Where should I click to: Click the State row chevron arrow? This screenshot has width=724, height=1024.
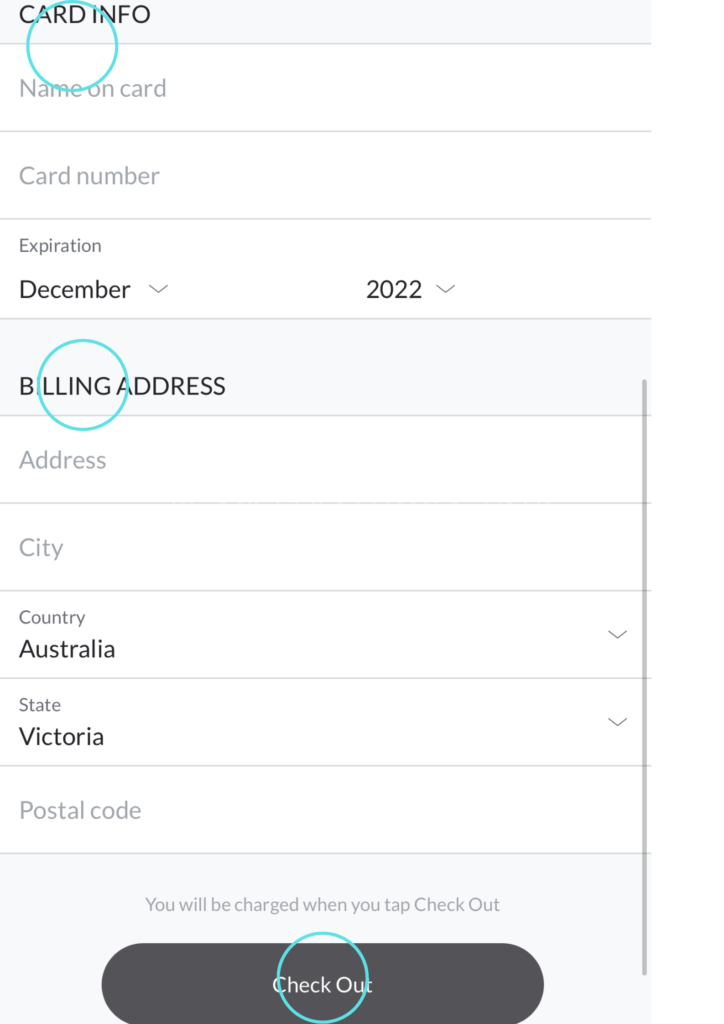point(618,721)
